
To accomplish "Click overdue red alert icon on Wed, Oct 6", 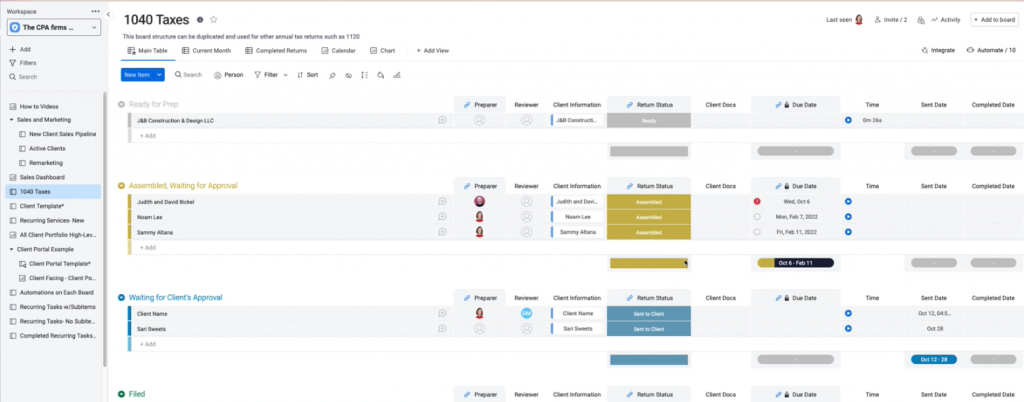I will (757, 202).
